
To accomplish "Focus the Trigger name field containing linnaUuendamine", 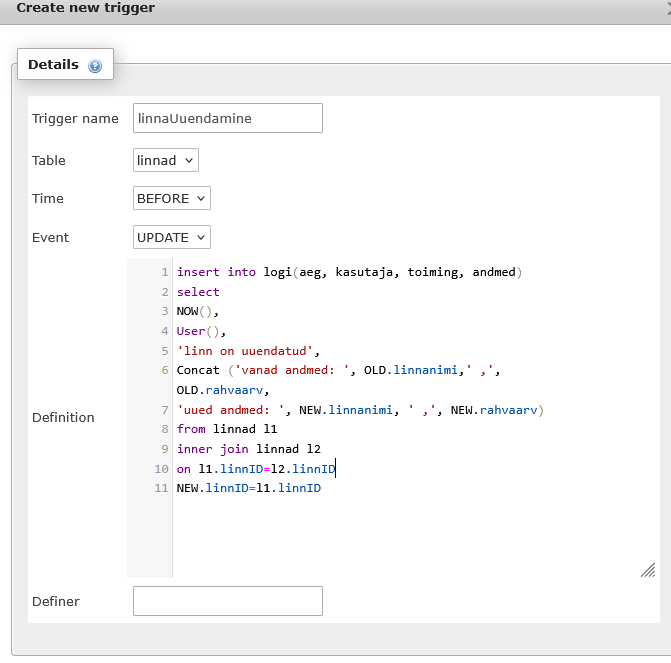I will pyautogui.click(x=228, y=118).
